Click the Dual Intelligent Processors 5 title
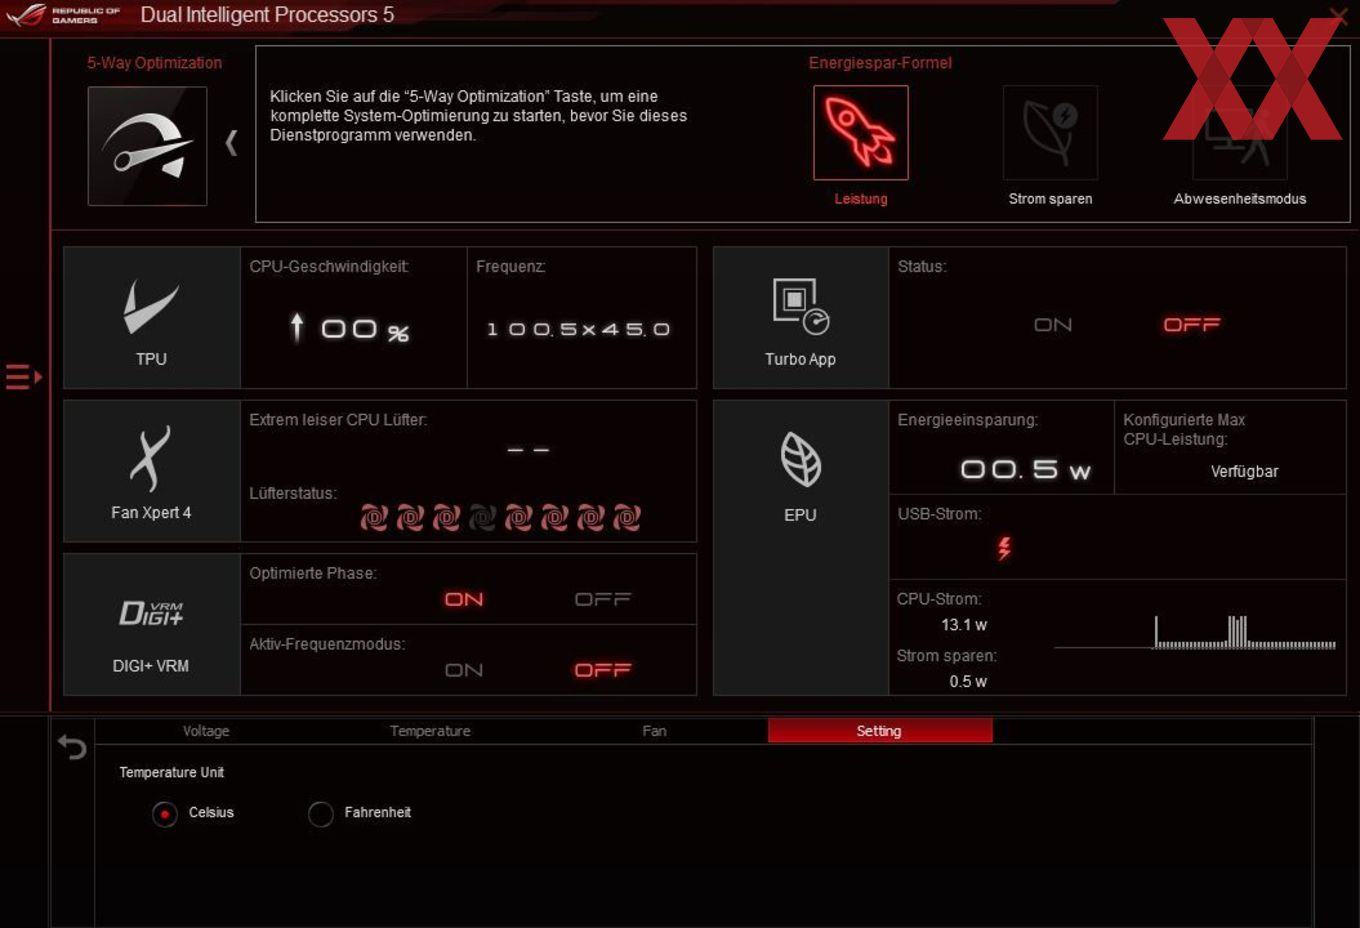This screenshot has width=1360, height=928. 267,15
